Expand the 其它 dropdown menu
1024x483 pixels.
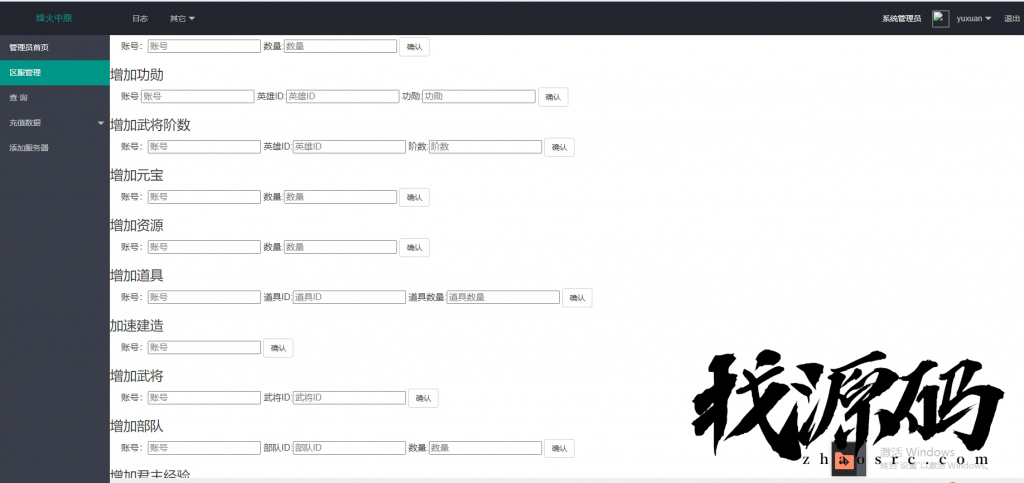click(182, 18)
